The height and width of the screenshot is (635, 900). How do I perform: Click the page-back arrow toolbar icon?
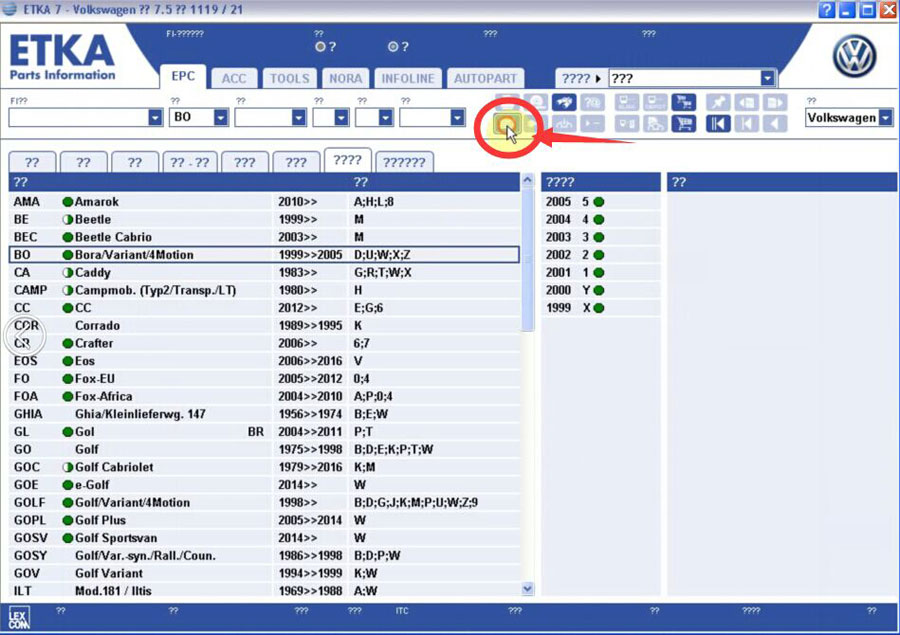746,102
